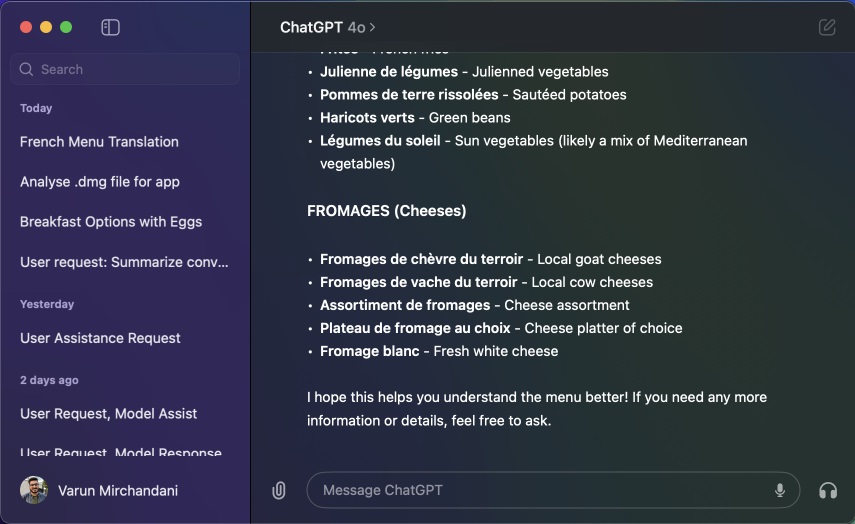The image size is (855, 524).
Task: Click Varun Mirchandani's profile avatar
Action: (x=34, y=490)
